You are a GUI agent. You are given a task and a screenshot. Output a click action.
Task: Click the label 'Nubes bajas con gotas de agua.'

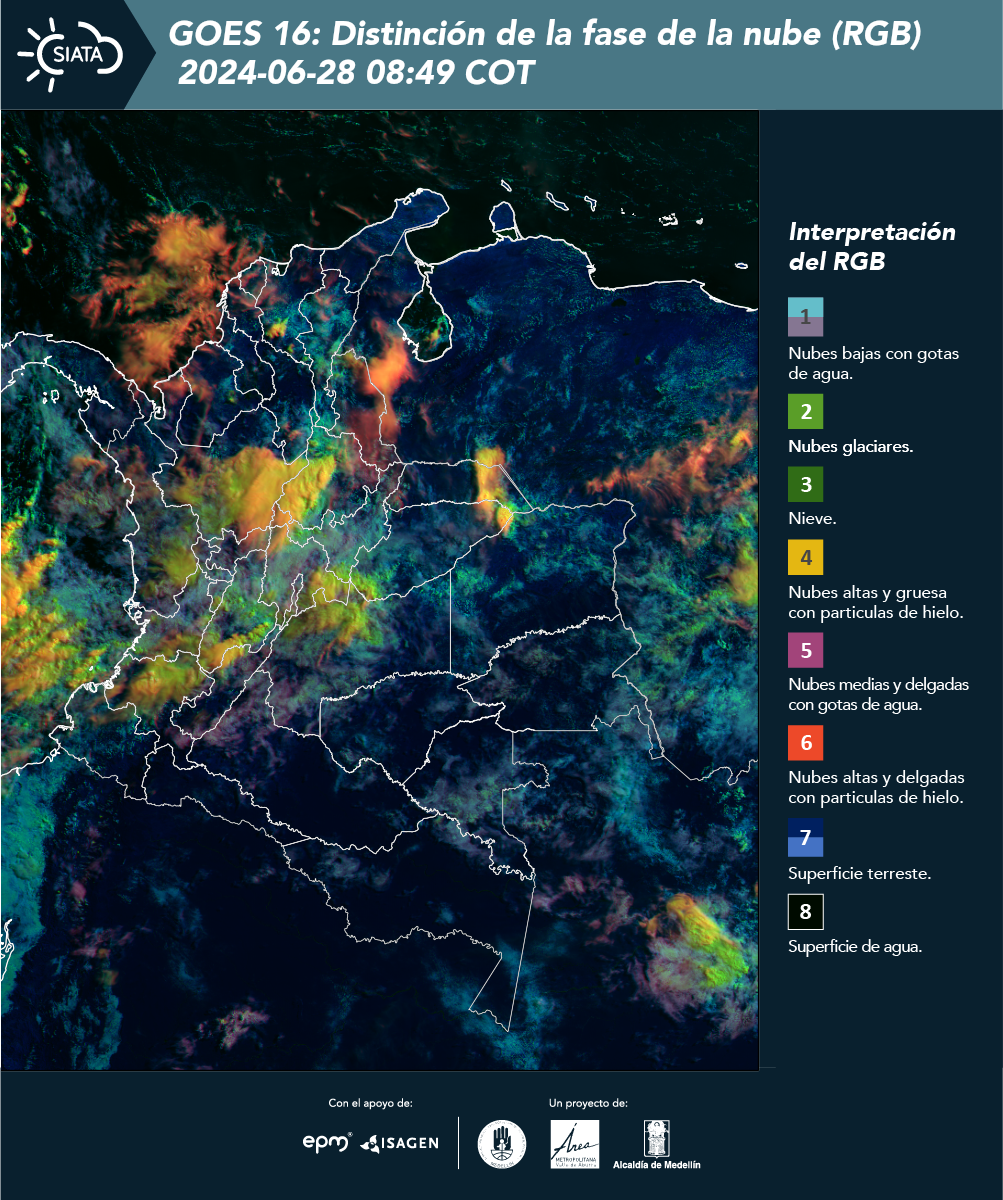click(874, 364)
